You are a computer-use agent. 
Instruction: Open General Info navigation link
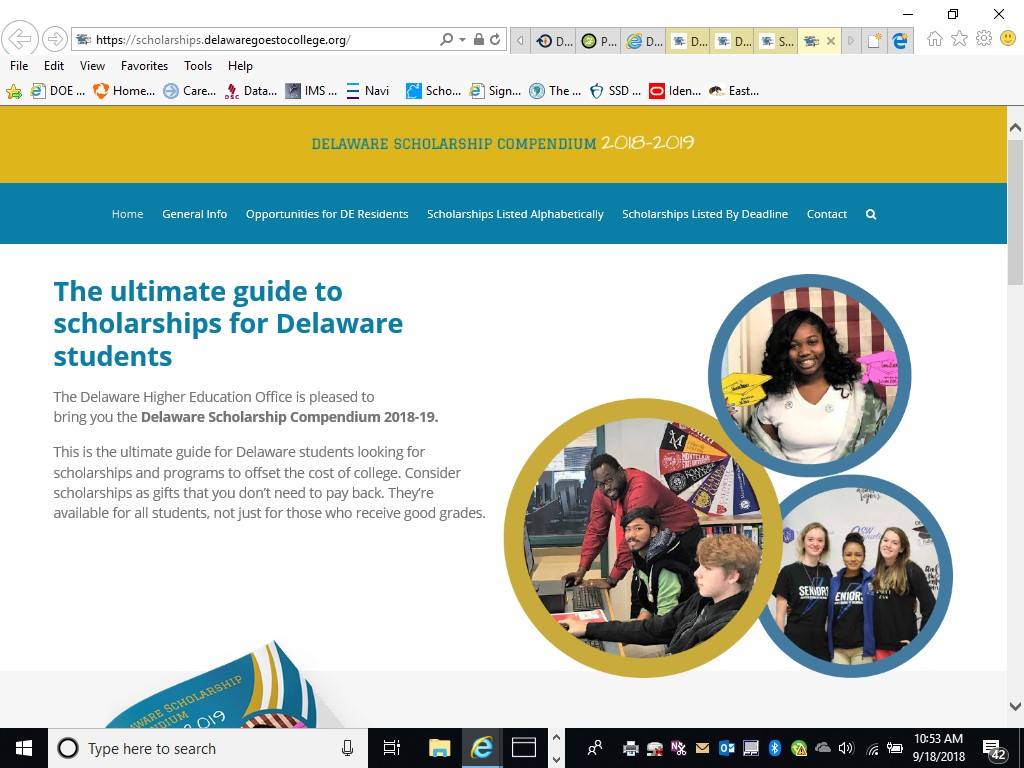point(195,214)
